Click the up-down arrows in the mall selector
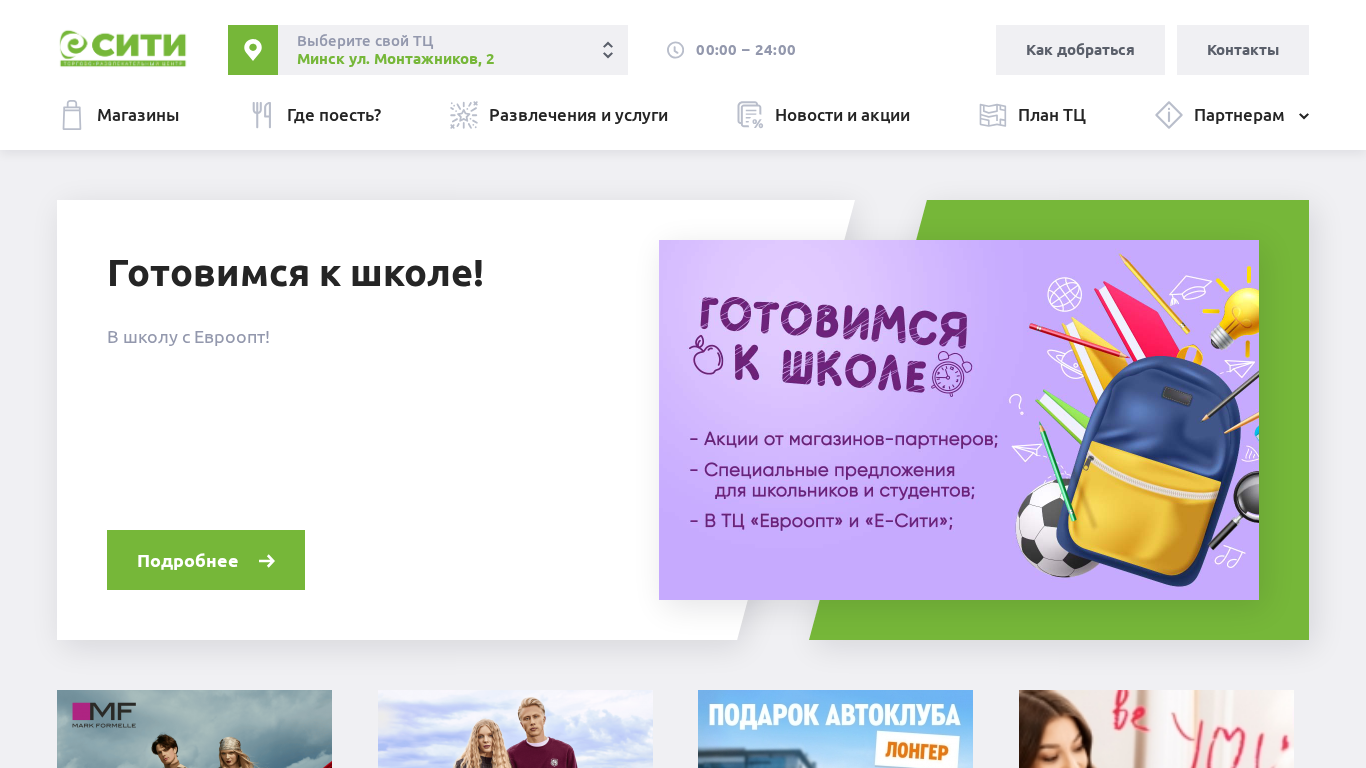Screen dimensions: 1366x768 607,50
